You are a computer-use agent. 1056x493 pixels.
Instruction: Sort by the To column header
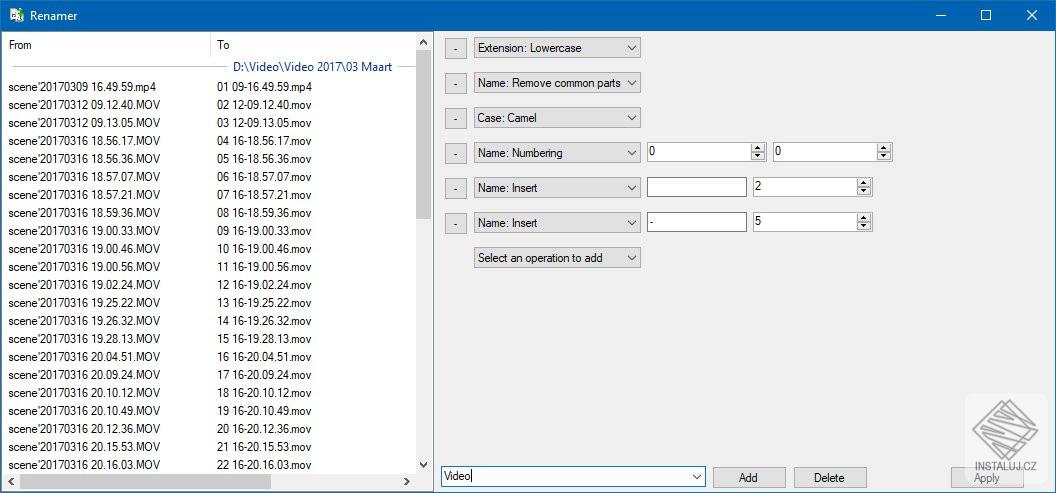[x=314, y=45]
